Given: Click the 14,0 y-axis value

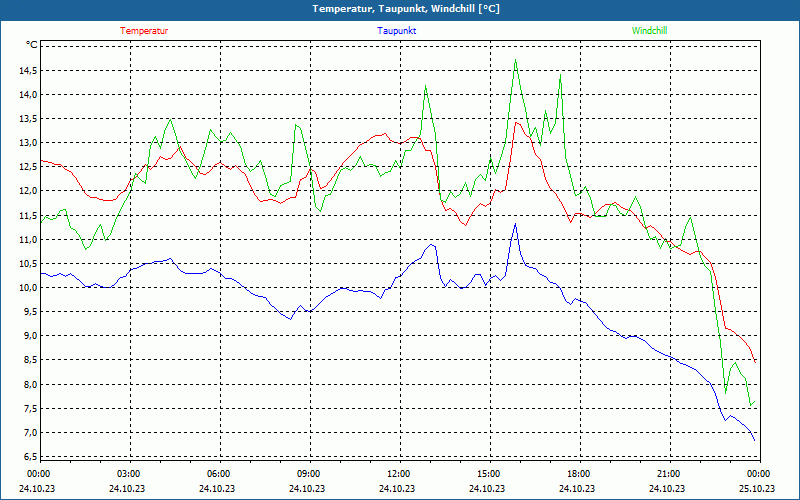Looking at the screenshot, I should point(28,94).
